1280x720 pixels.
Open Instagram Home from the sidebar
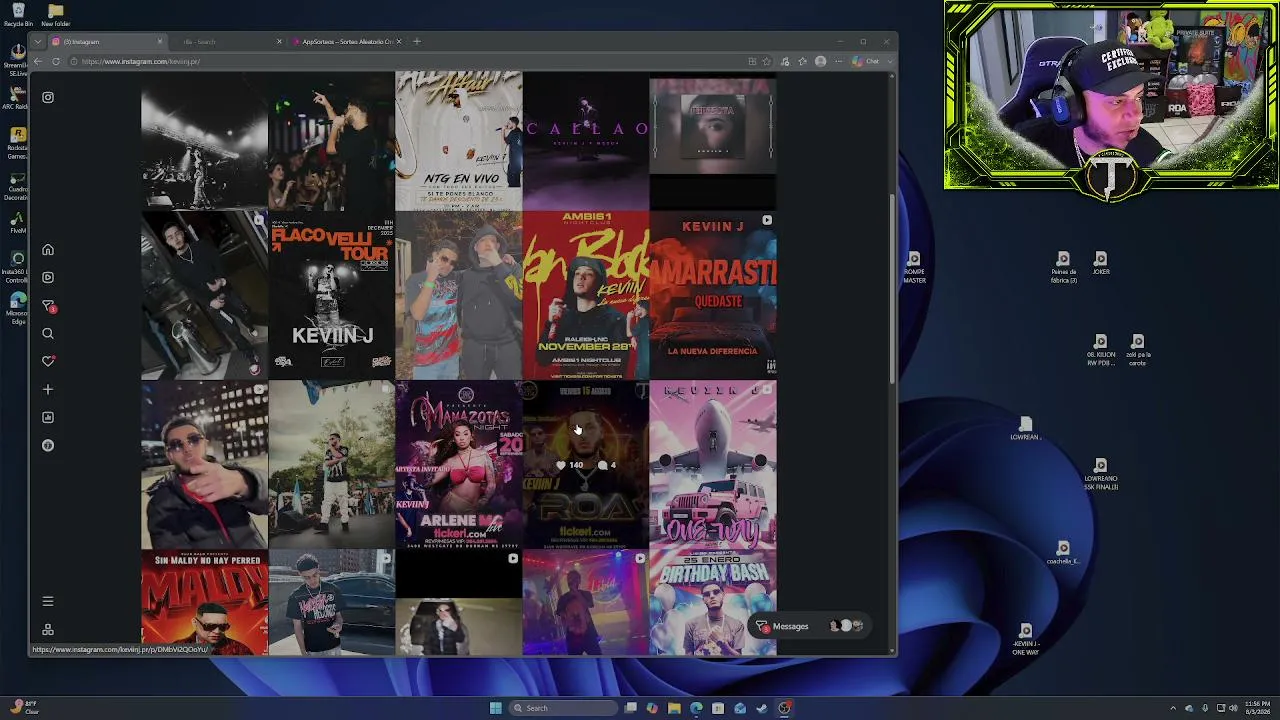point(47,250)
